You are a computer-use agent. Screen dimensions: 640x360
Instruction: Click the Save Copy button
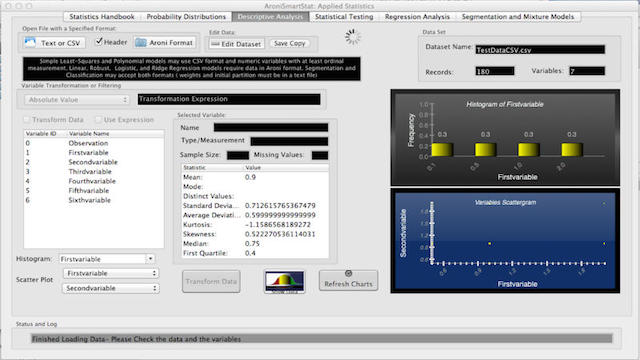pos(290,43)
